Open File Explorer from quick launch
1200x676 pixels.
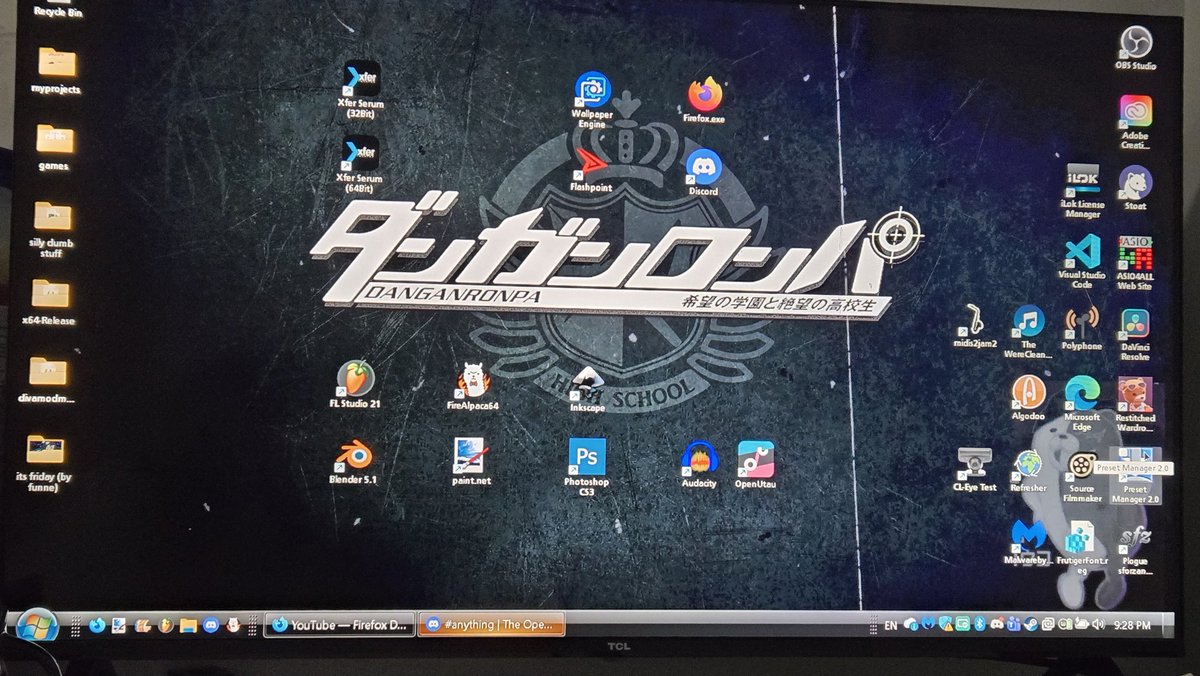(189, 625)
